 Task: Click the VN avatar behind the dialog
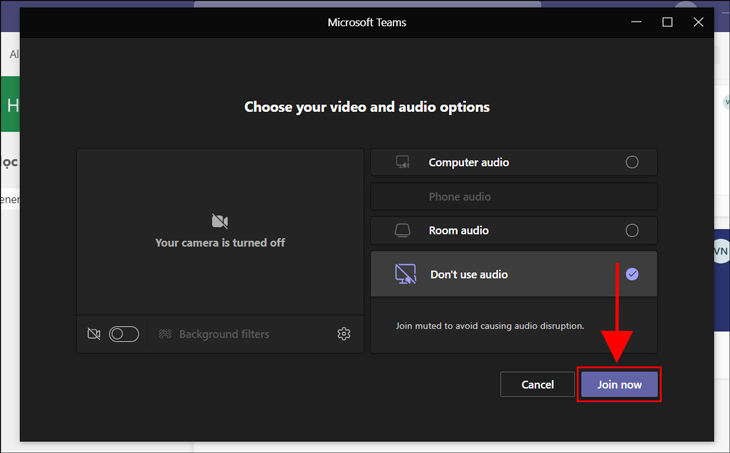[722, 251]
